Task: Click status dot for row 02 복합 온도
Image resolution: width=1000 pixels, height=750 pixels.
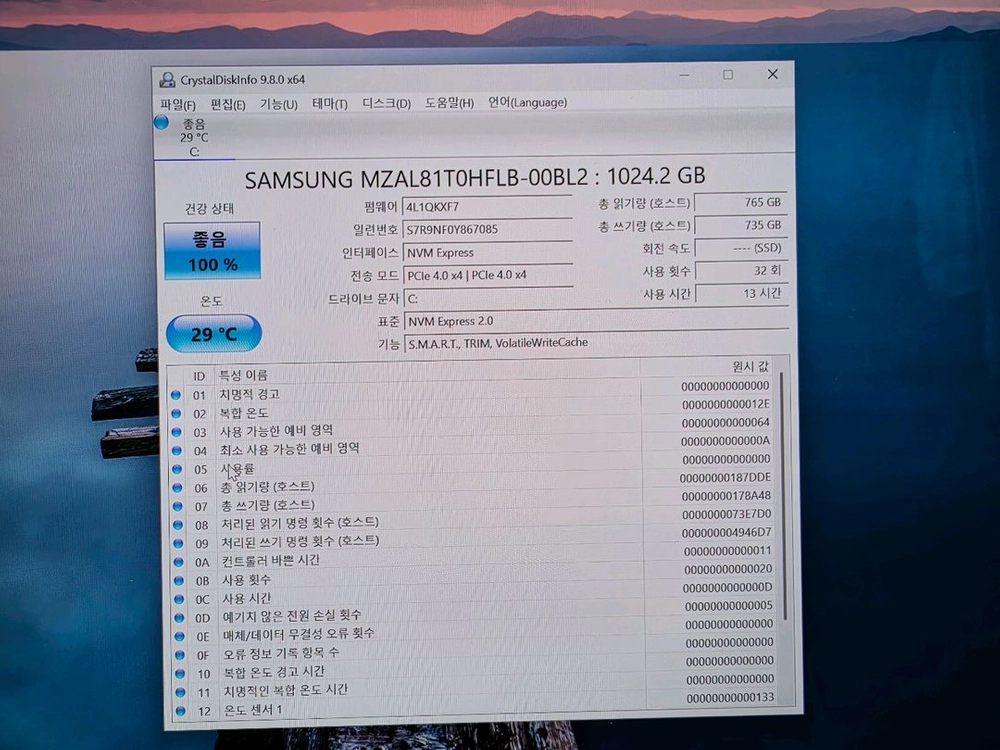Action: pos(177,414)
